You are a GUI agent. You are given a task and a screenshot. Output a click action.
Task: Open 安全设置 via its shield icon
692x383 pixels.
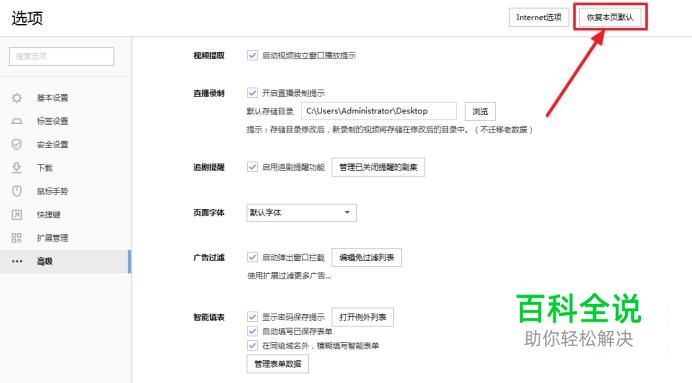click(x=17, y=144)
